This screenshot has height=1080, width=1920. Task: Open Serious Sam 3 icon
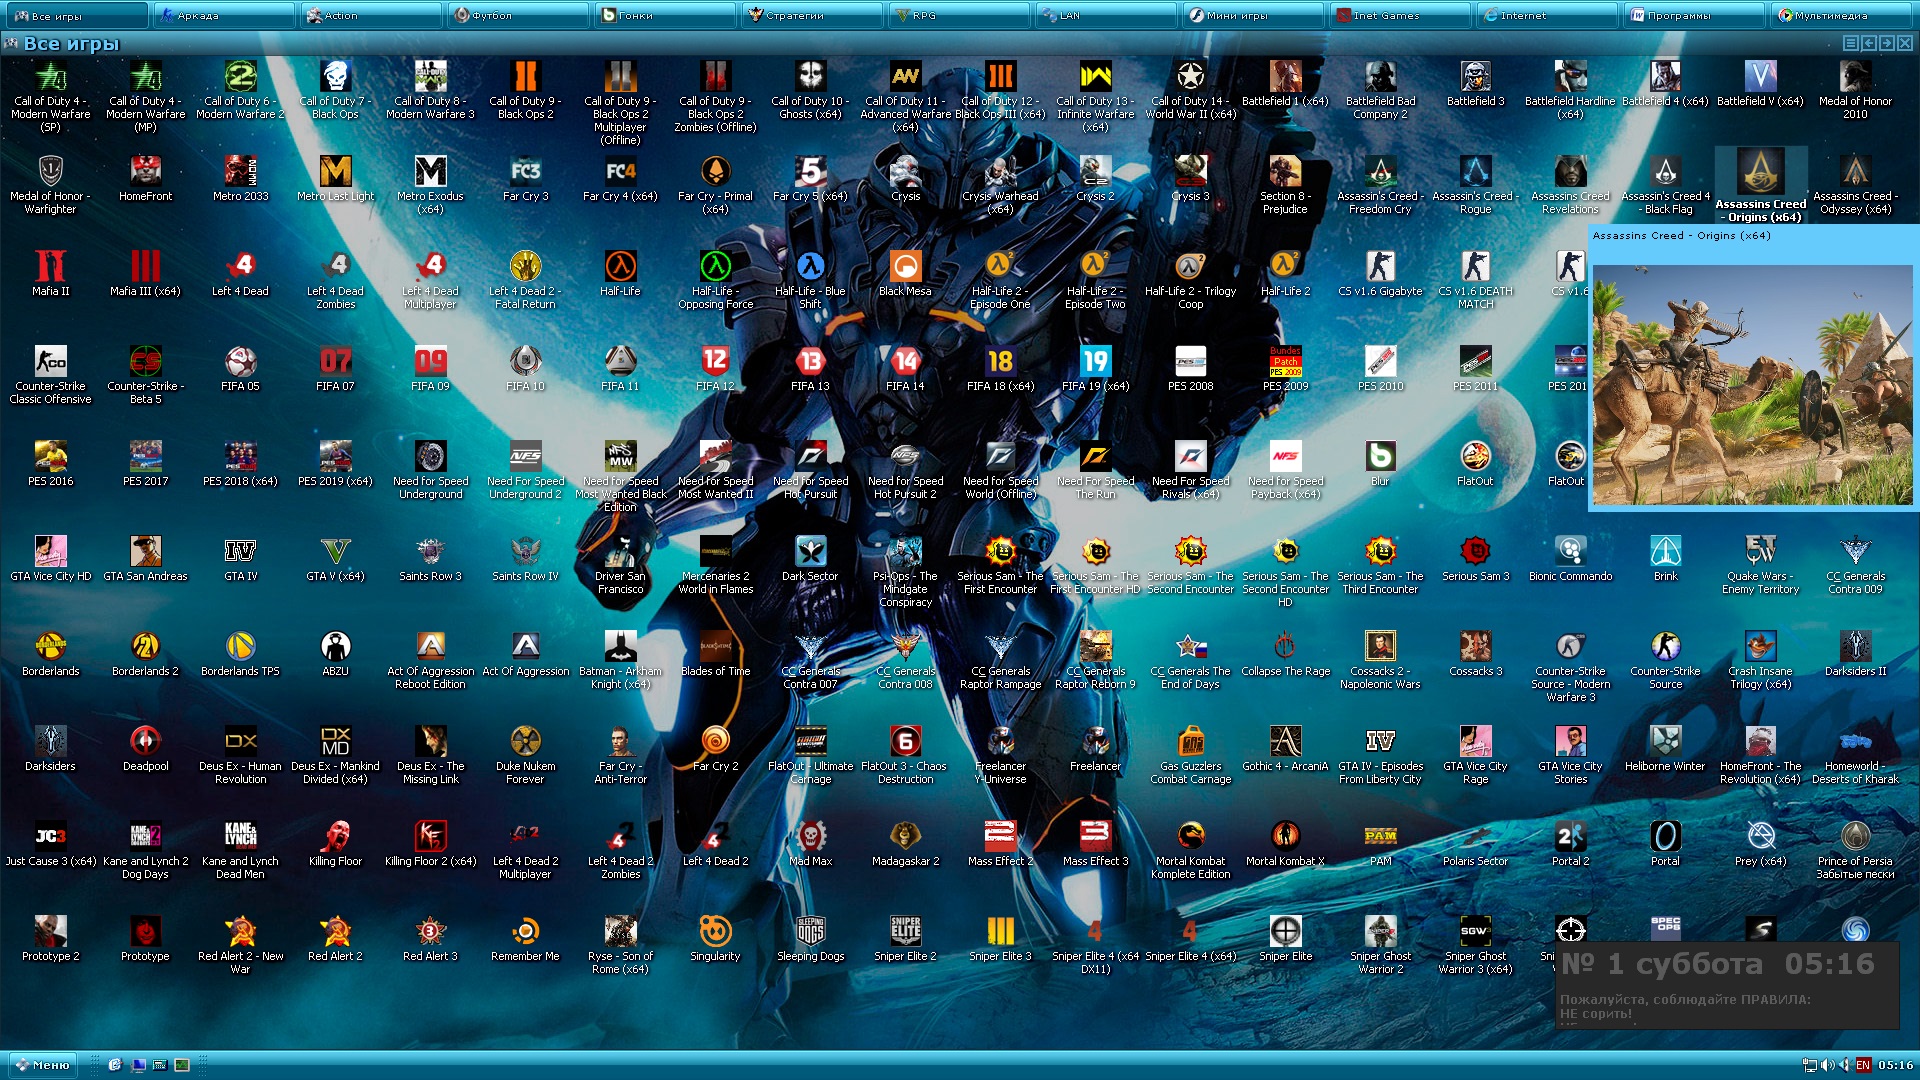[1475, 559]
